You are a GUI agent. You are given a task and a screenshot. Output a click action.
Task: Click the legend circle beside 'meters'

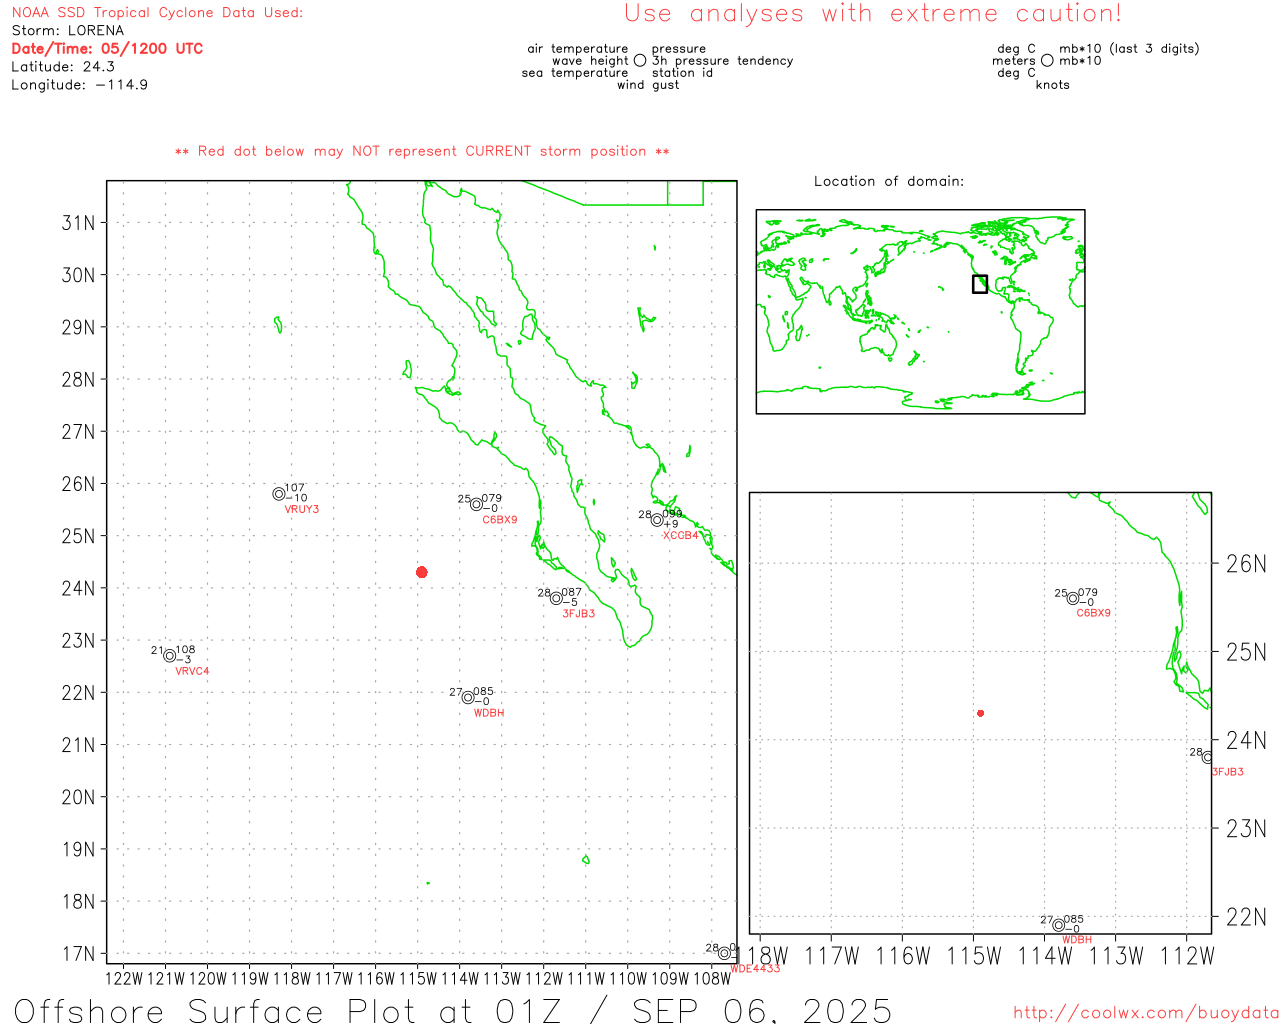click(x=1047, y=60)
